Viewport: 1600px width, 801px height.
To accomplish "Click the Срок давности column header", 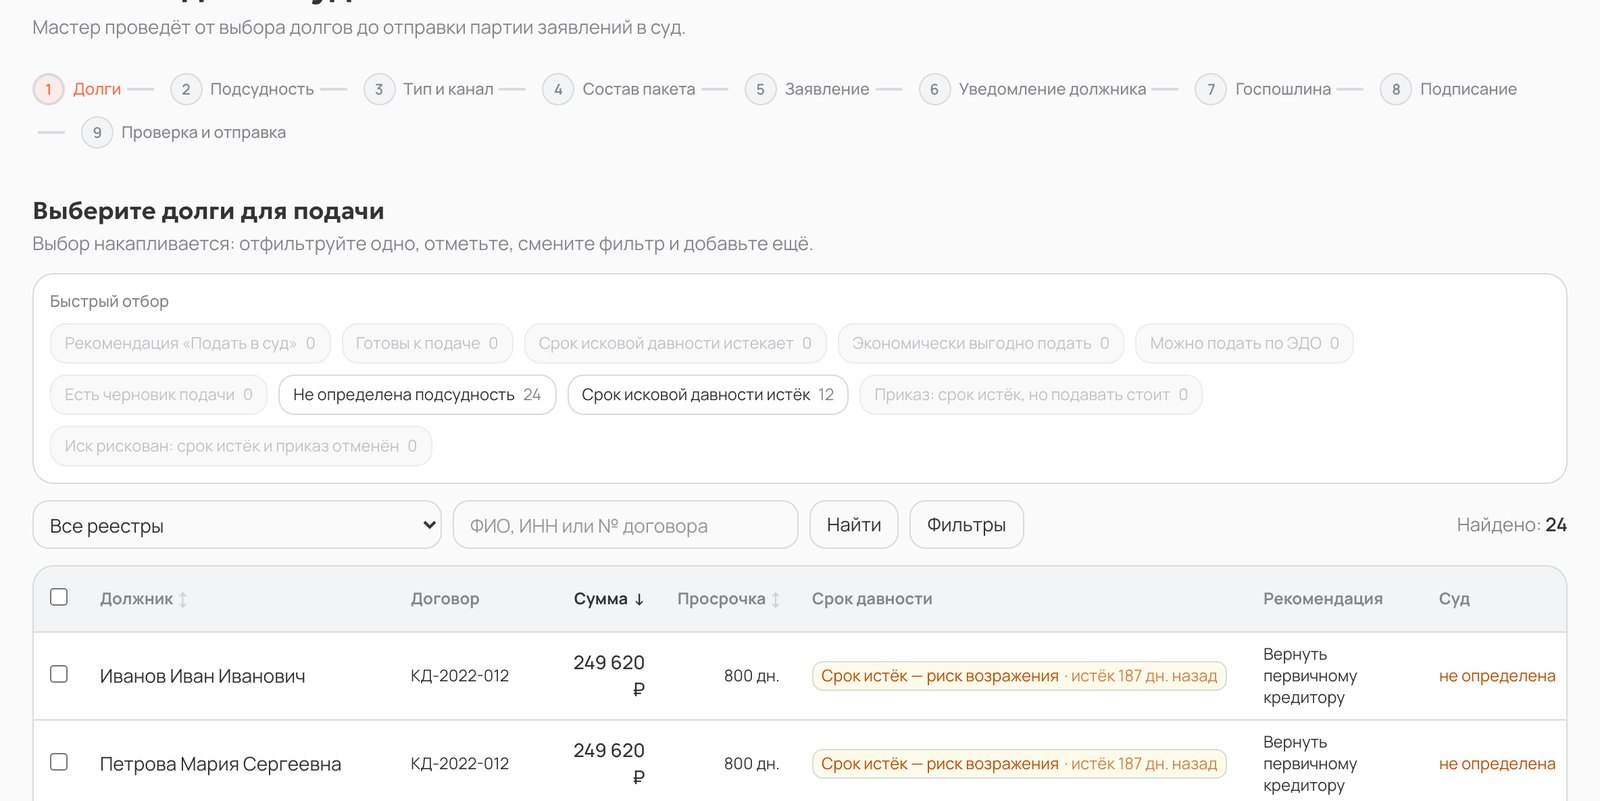I will [x=872, y=599].
